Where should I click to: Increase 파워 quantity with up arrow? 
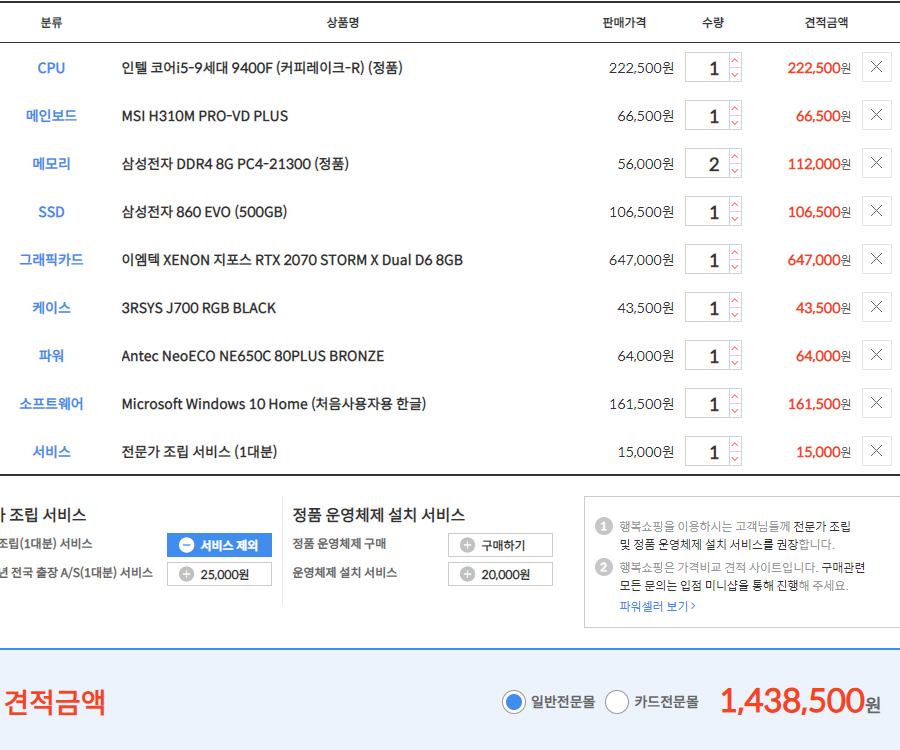[735, 348]
